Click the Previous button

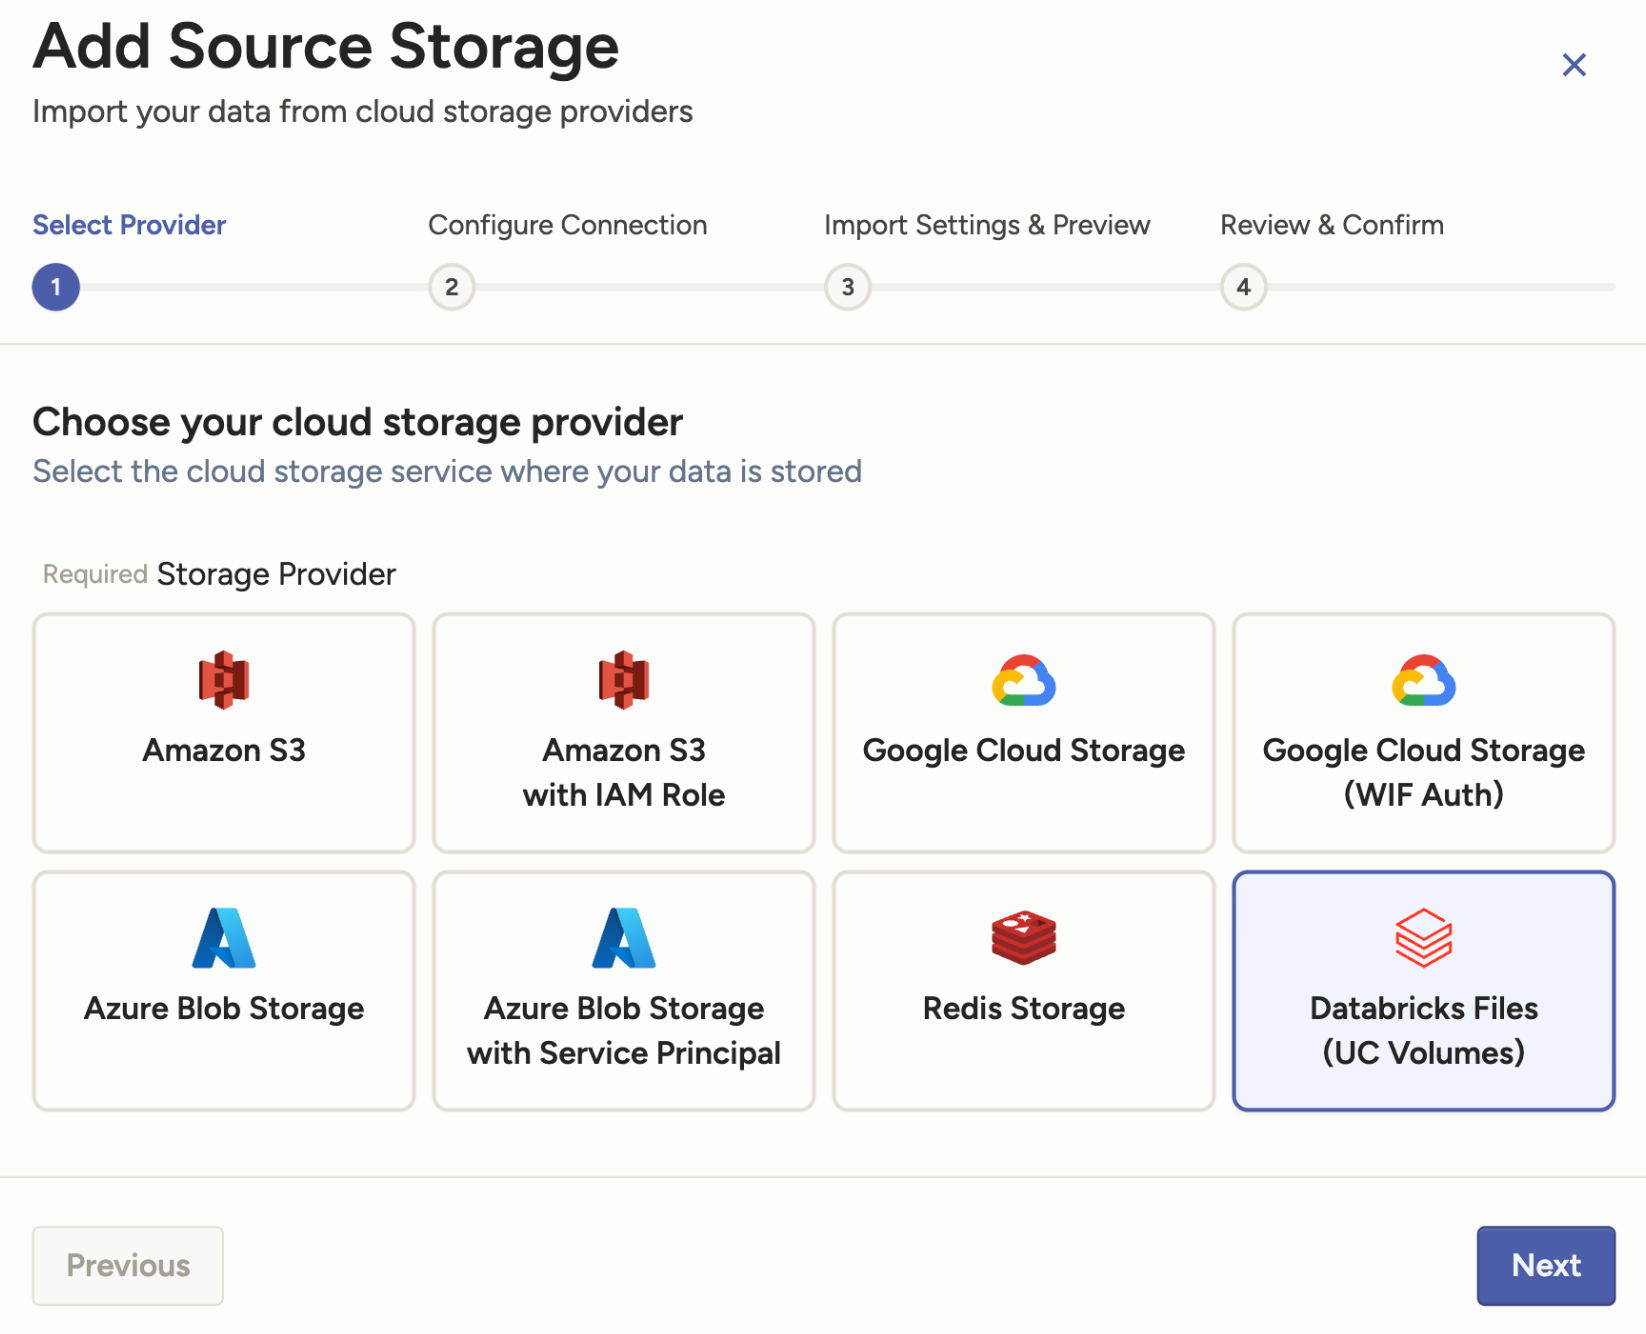(x=128, y=1266)
